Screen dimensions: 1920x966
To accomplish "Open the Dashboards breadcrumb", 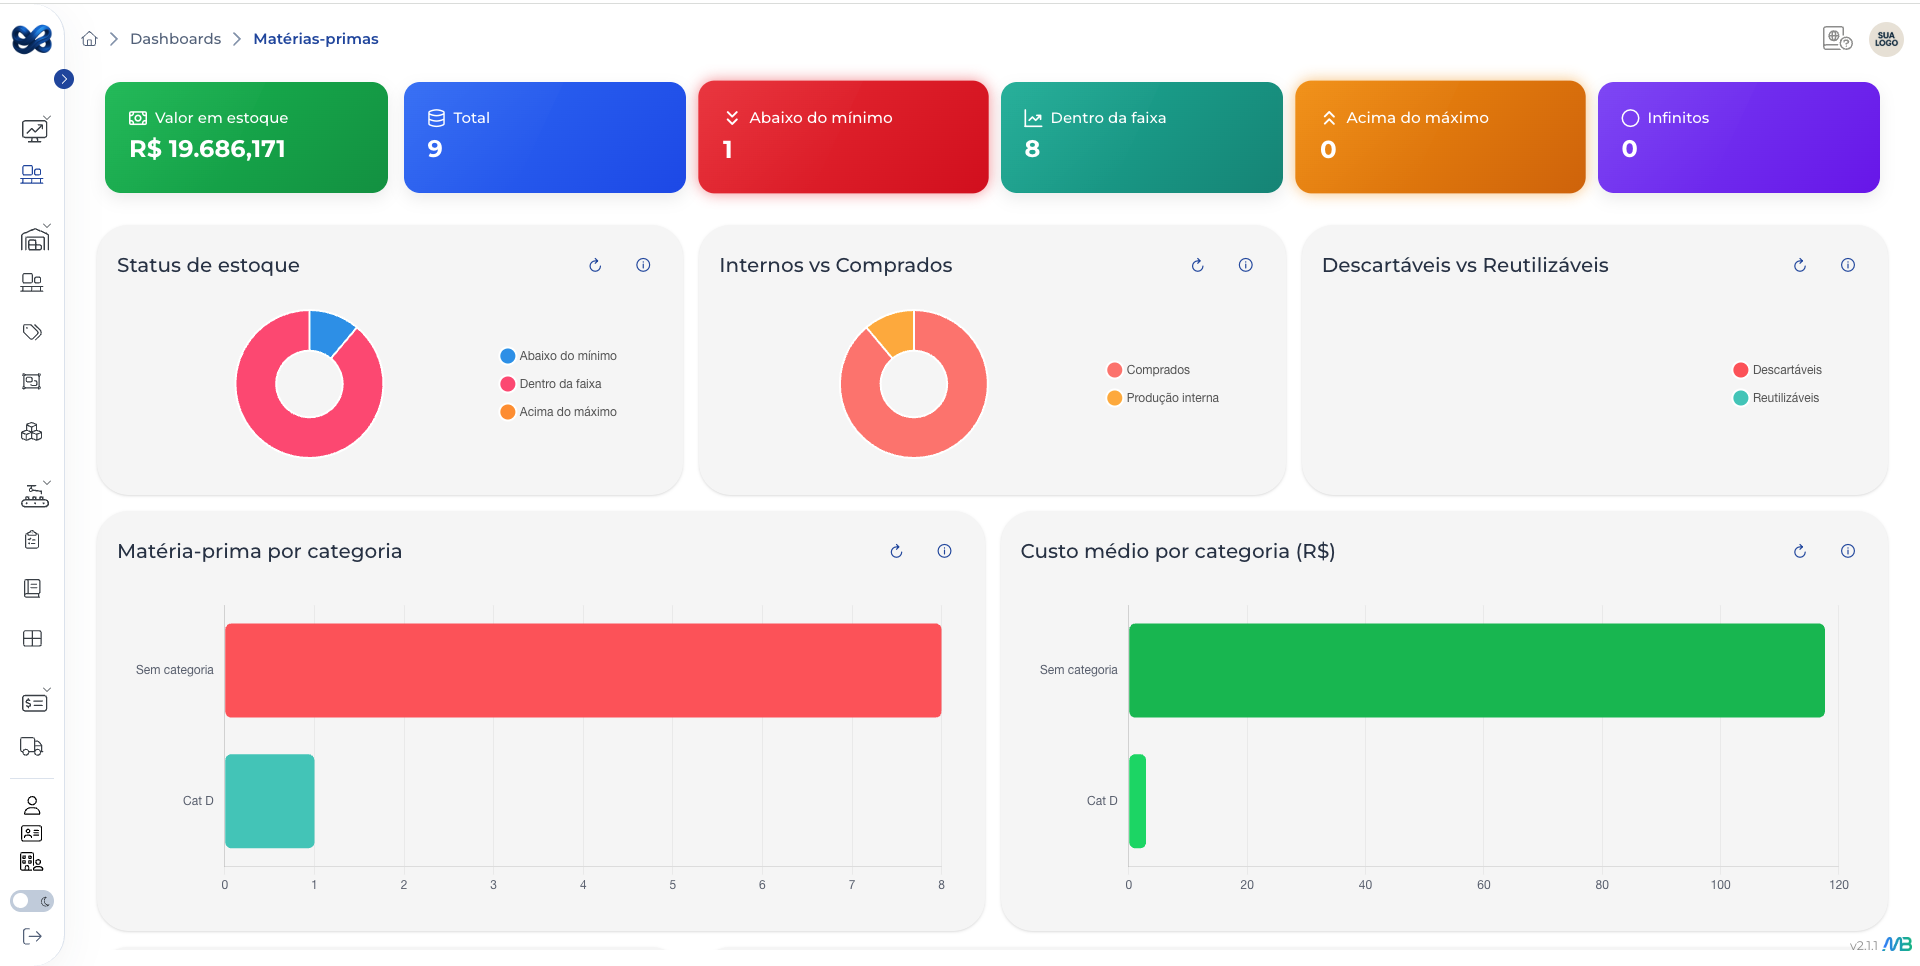I will (x=176, y=38).
